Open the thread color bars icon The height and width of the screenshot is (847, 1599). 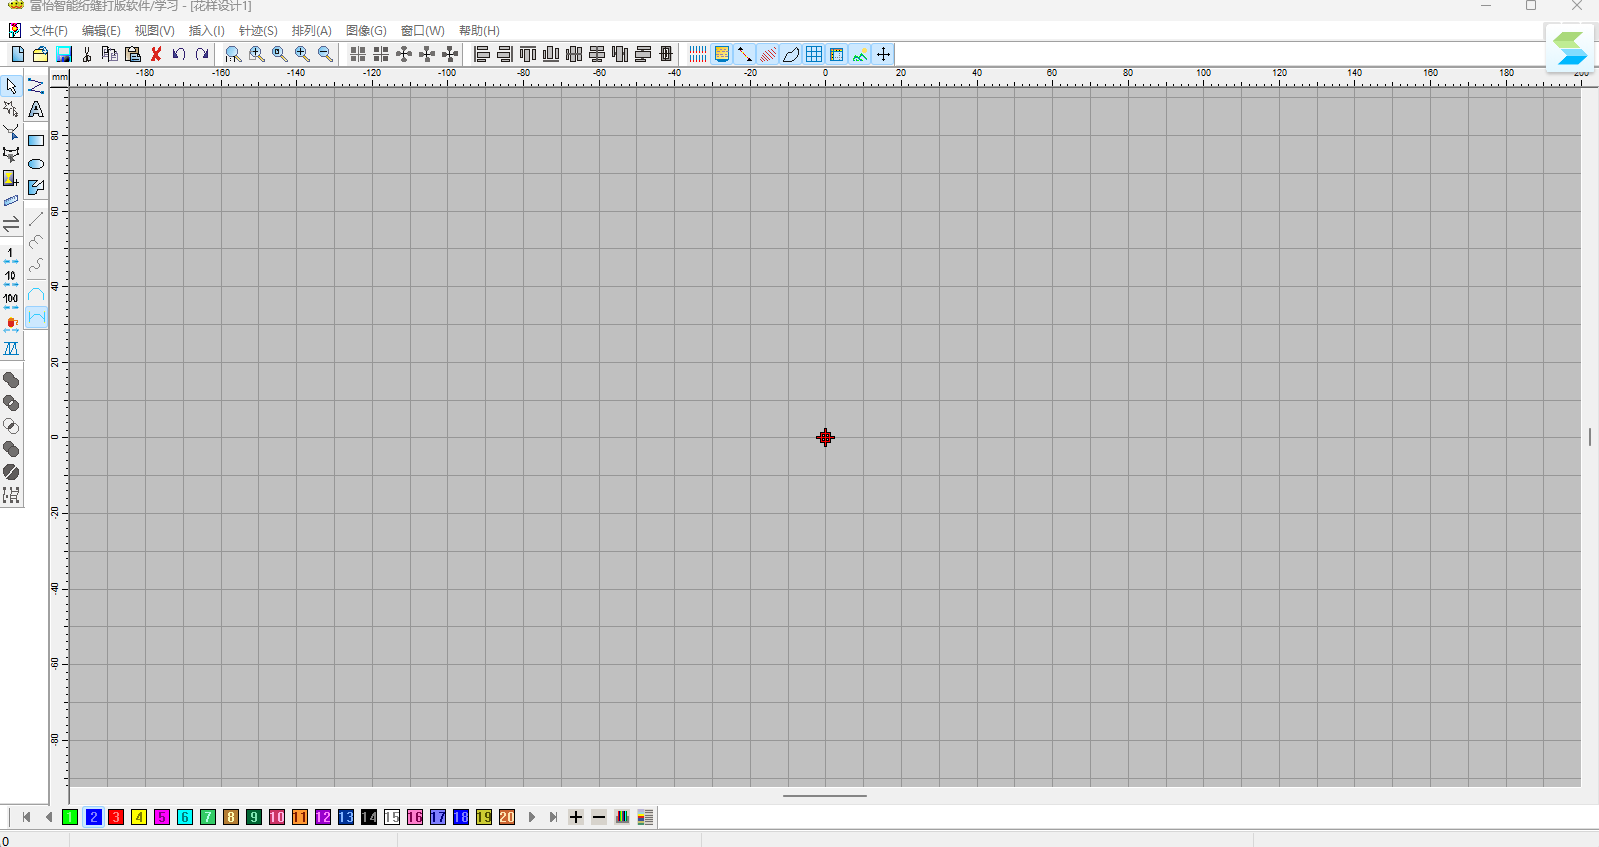point(622,817)
